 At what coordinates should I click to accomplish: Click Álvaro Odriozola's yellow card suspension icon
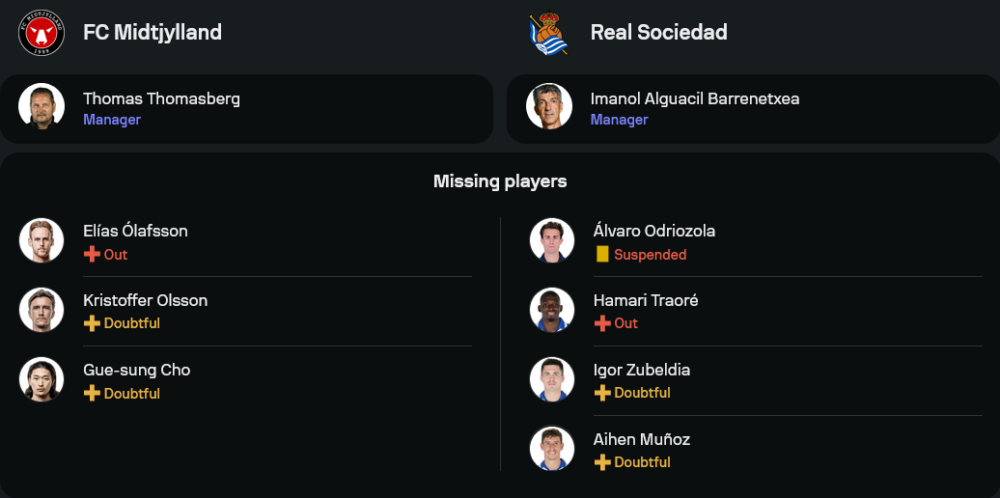pyautogui.click(x=602, y=255)
